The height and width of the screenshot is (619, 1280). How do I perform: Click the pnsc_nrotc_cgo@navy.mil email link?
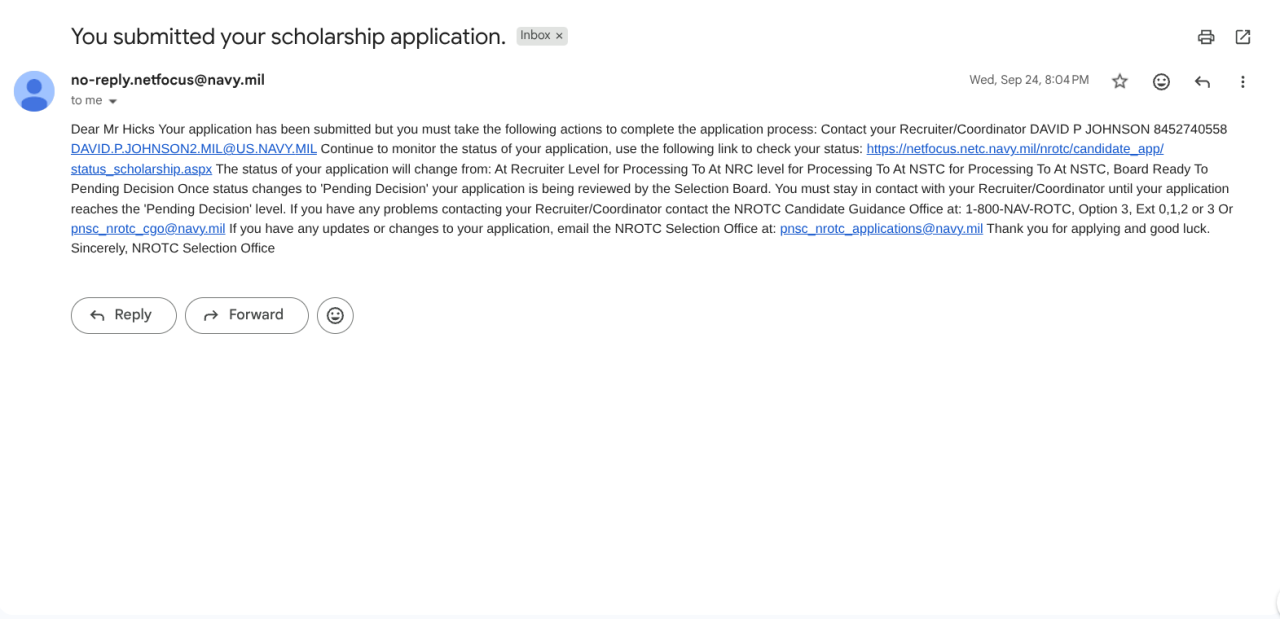click(148, 229)
